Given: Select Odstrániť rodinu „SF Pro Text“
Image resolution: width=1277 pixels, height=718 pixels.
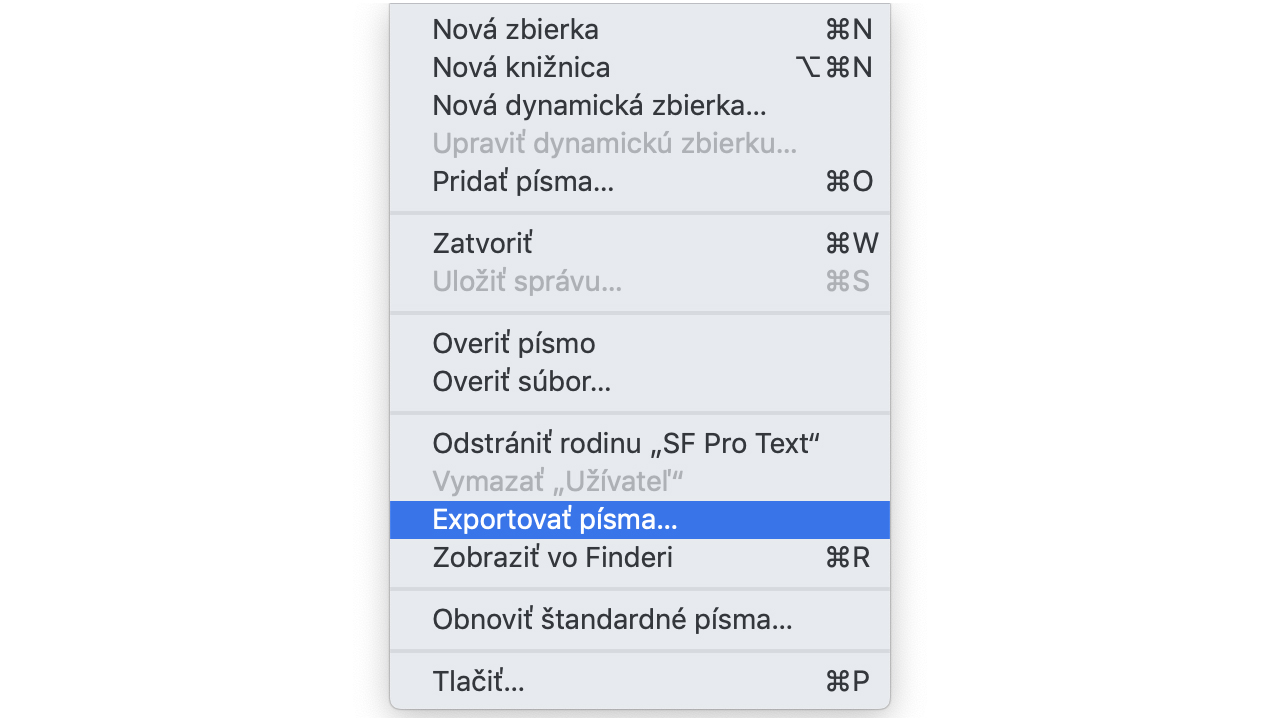Looking at the screenshot, I should click(639, 444).
